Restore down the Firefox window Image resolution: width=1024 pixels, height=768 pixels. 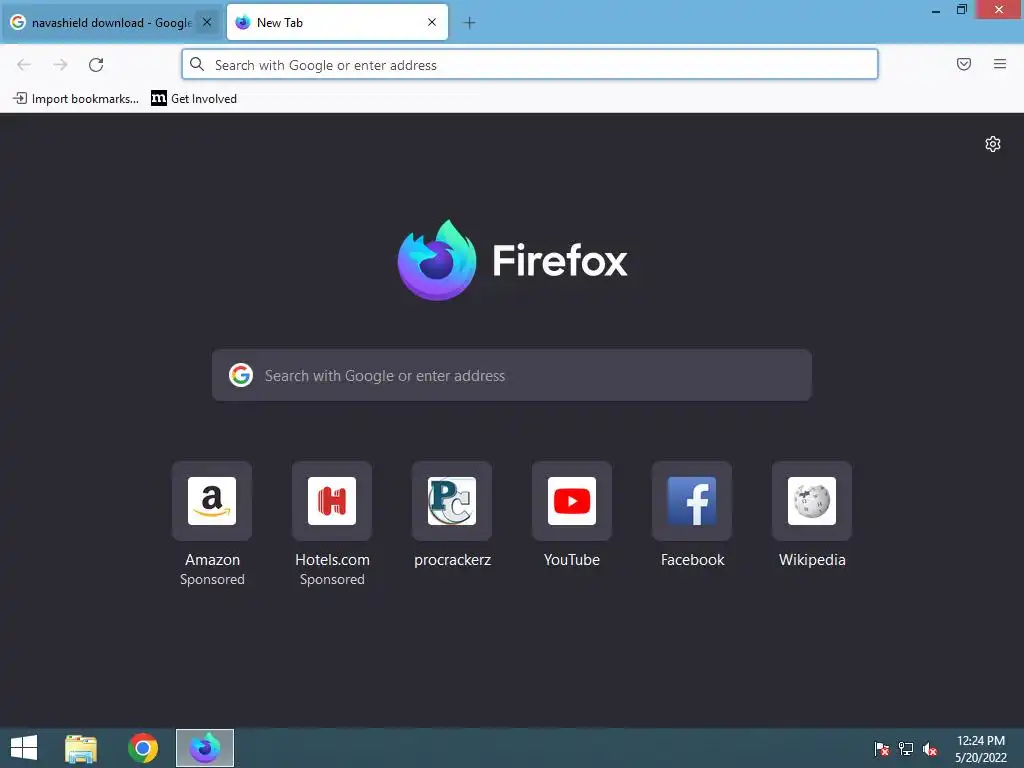tap(962, 9)
